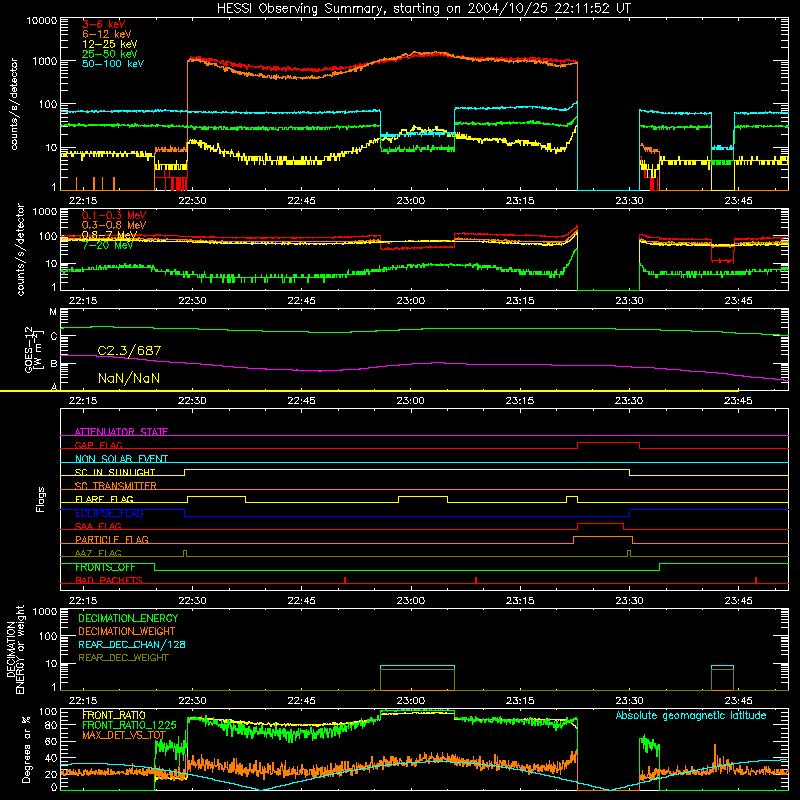Select the SC_IN_SUNLIGHT flag label

[115, 472]
